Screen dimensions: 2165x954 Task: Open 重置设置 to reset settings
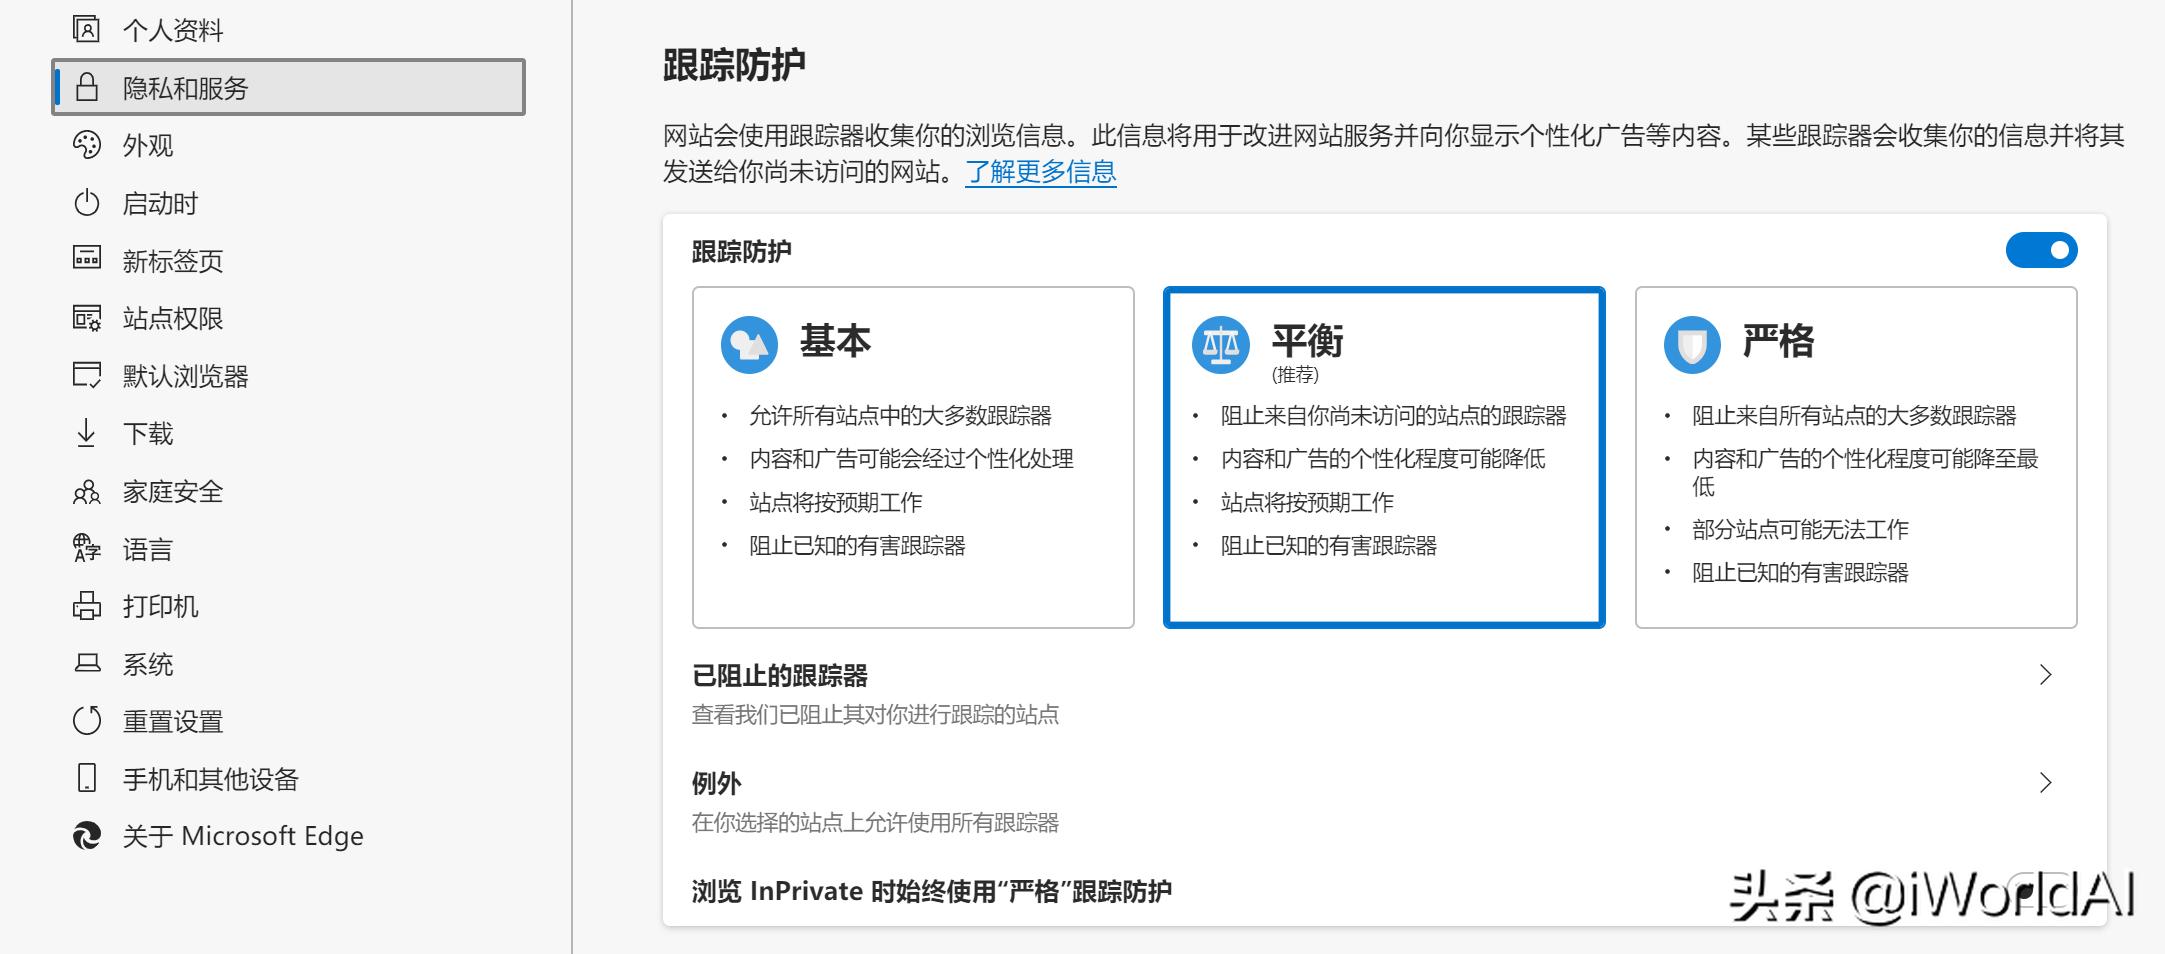click(88, 719)
